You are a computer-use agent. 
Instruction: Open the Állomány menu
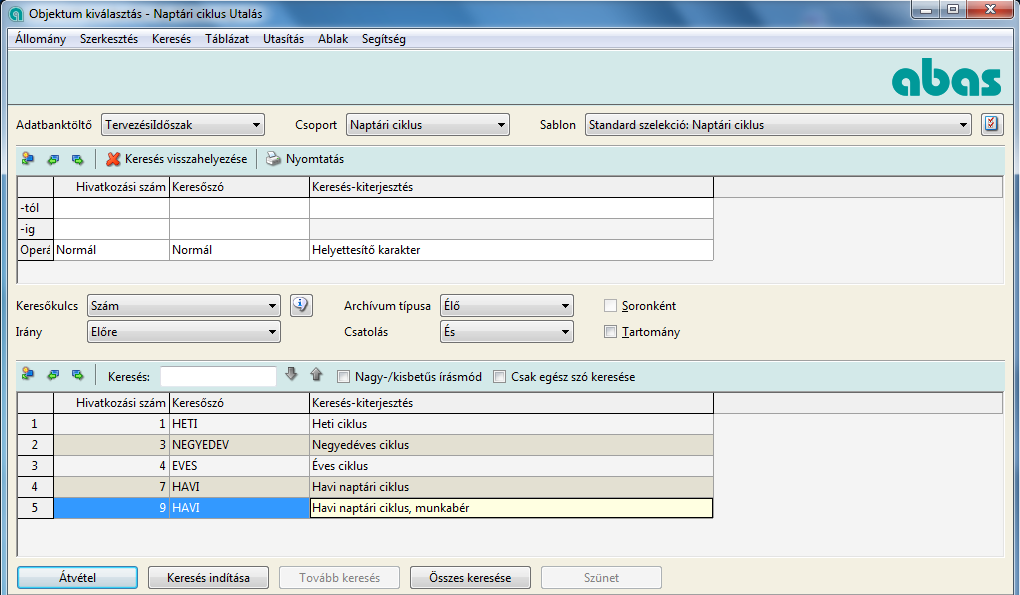coord(40,39)
